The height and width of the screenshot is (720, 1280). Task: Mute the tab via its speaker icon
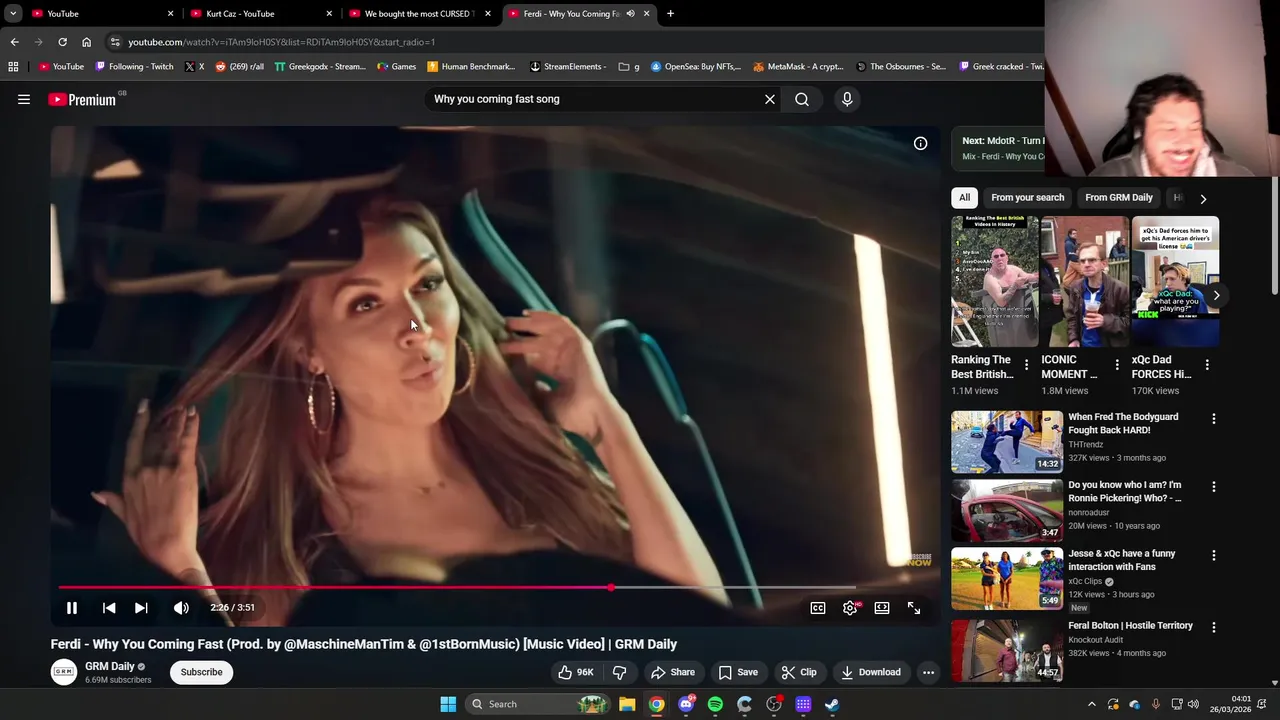[x=630, y=14]
